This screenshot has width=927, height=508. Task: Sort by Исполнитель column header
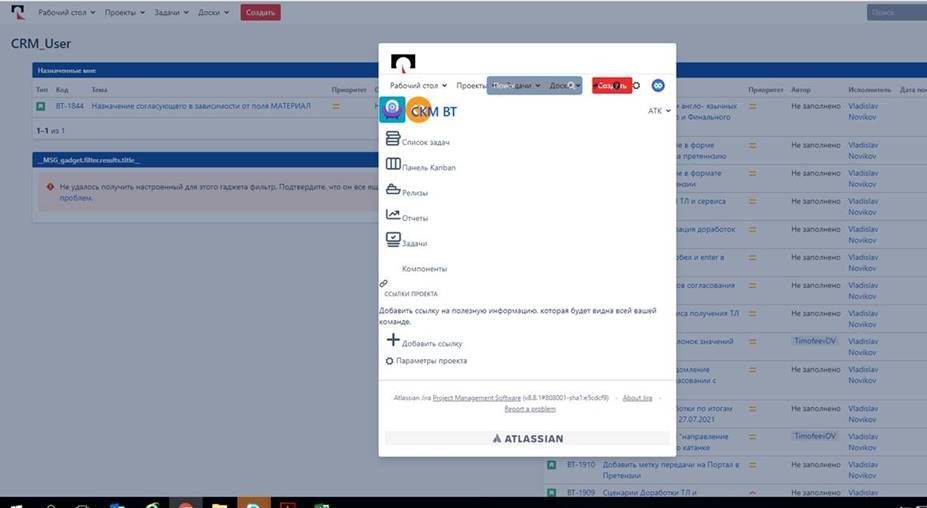coord(869,90)
